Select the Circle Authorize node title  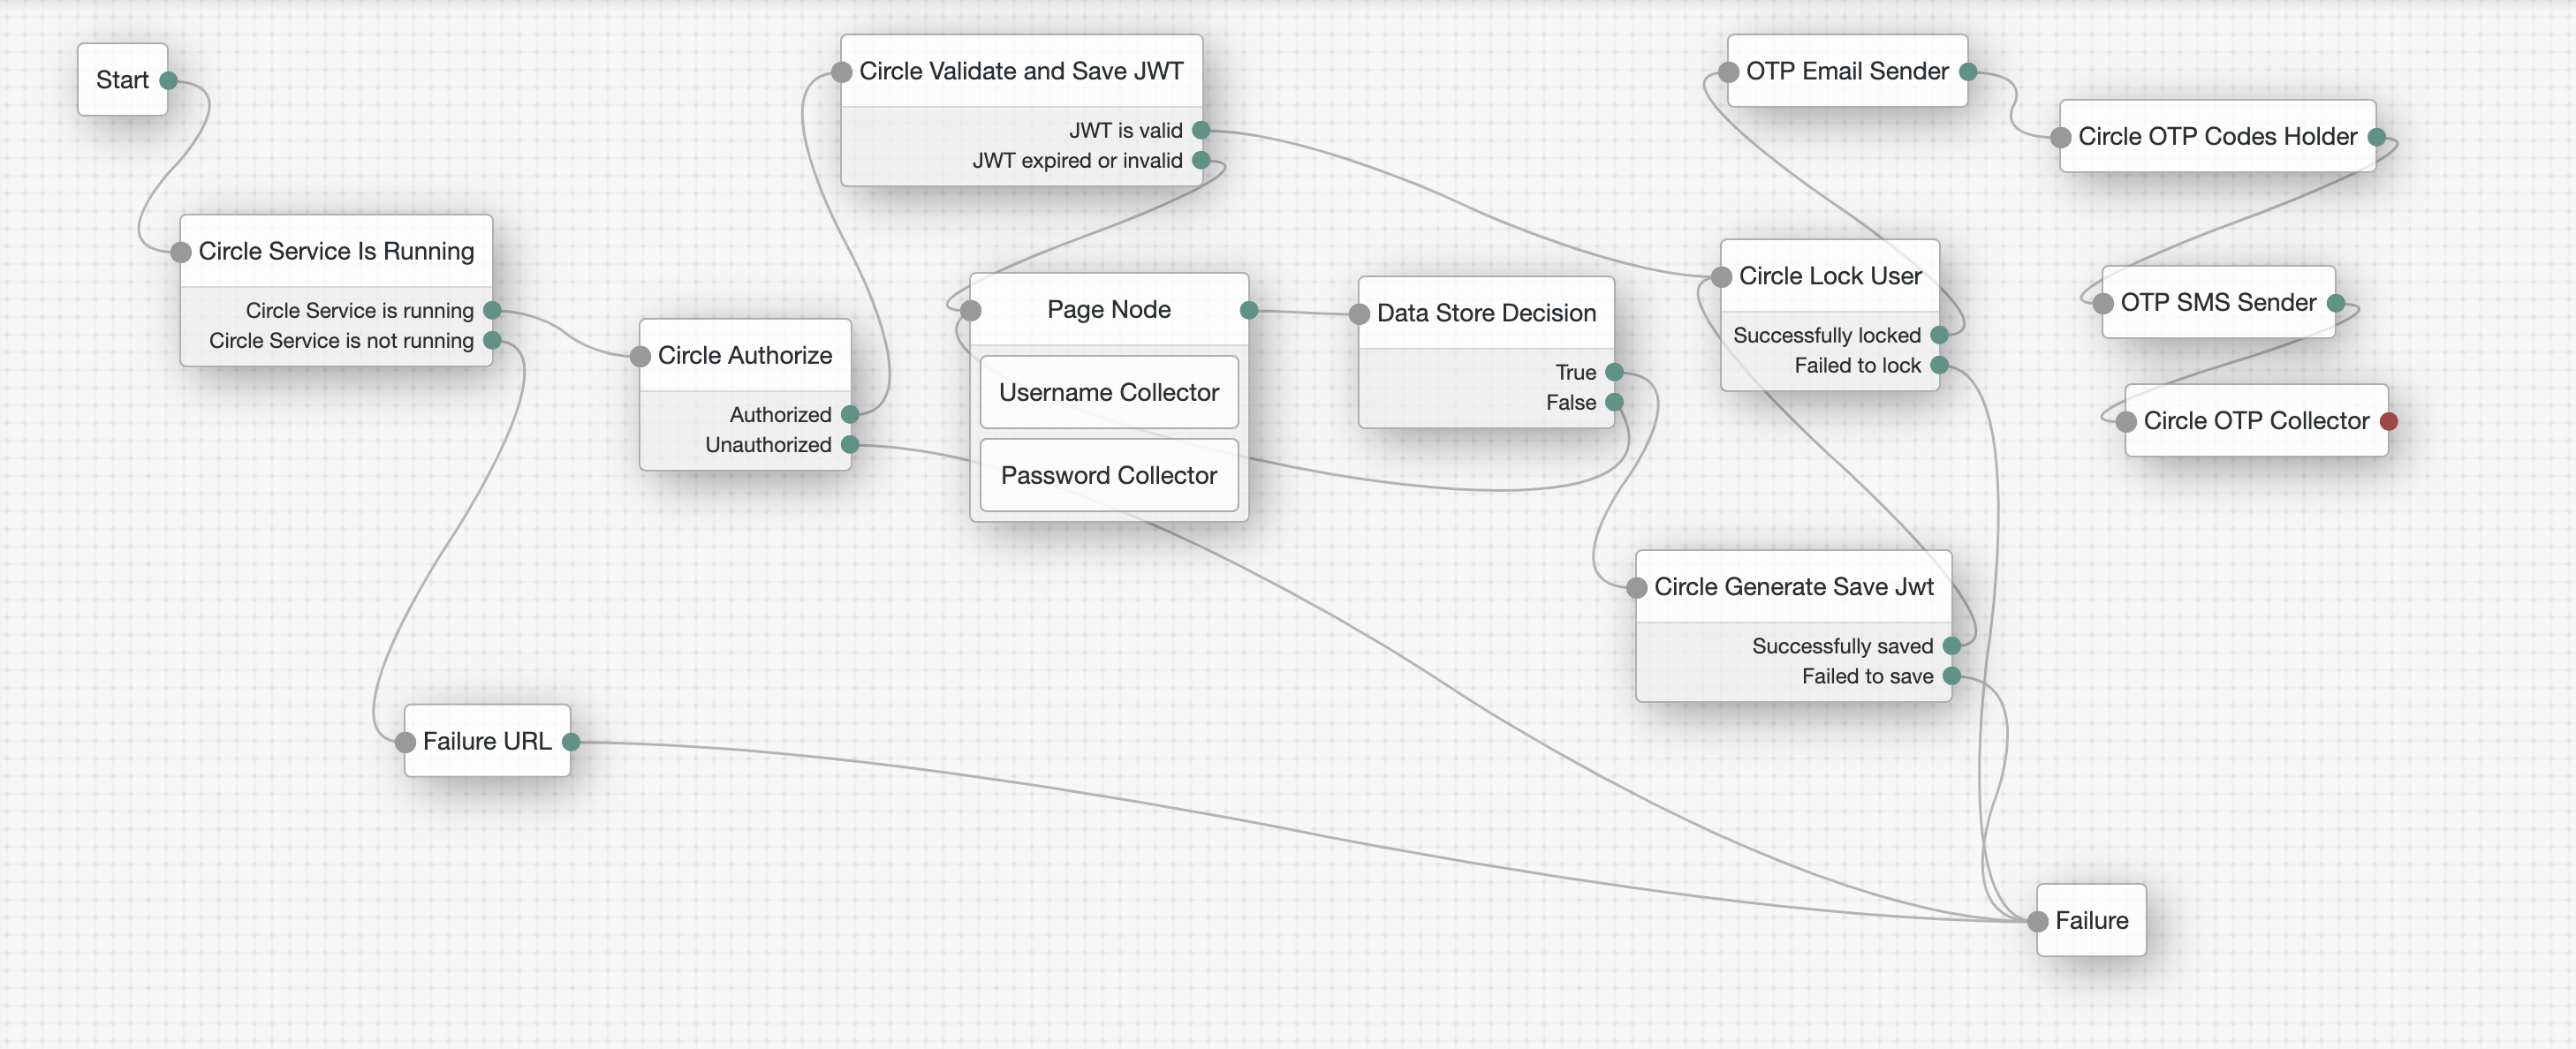[744, 355]
